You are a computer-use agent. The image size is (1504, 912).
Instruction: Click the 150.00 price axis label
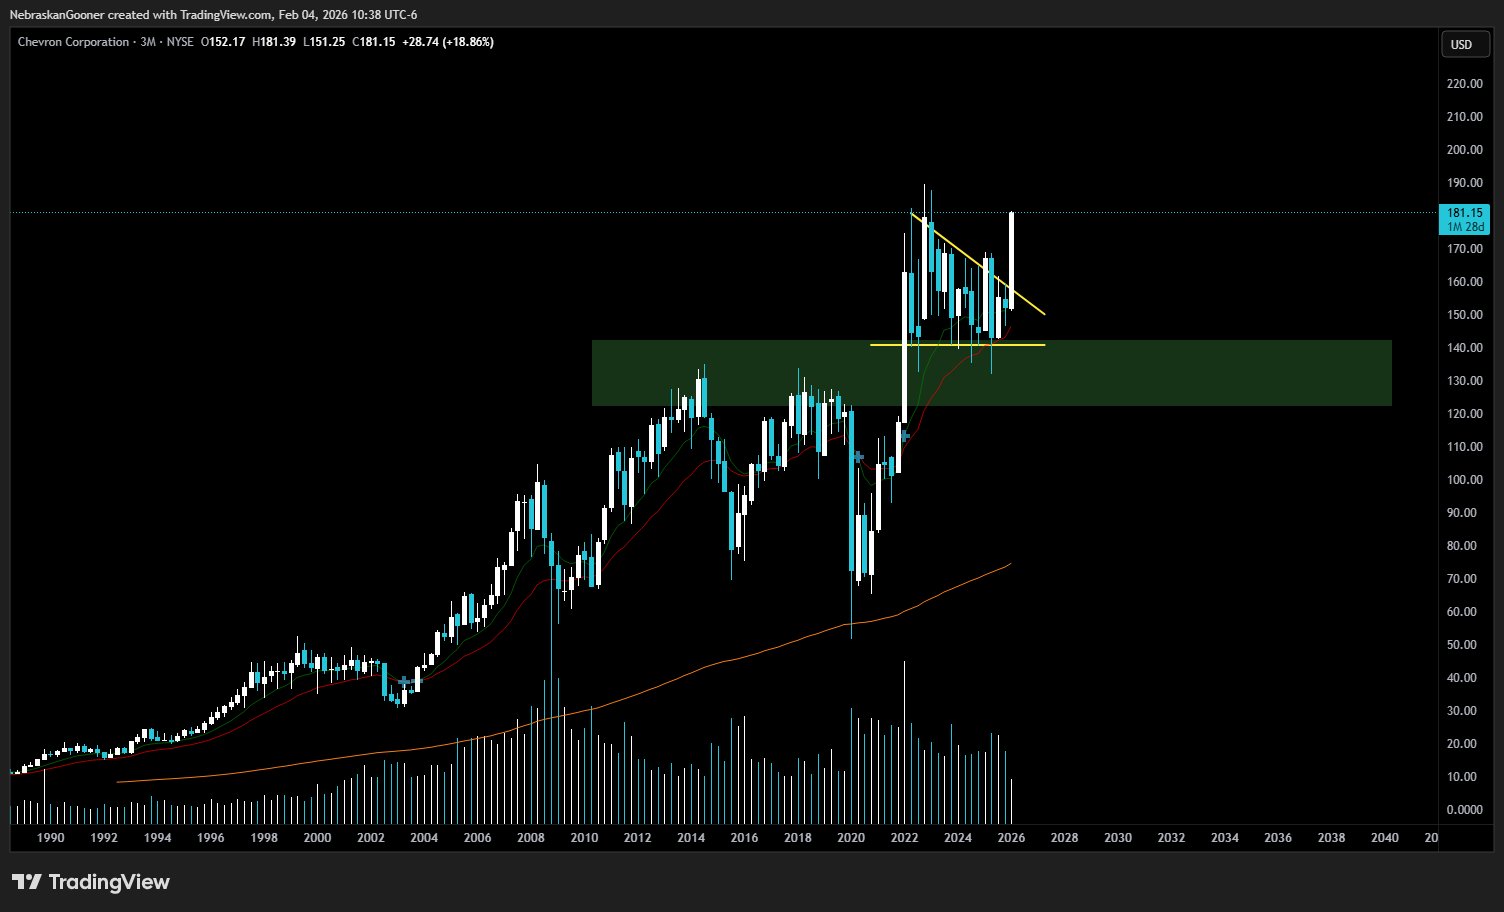click(1464, 315)
